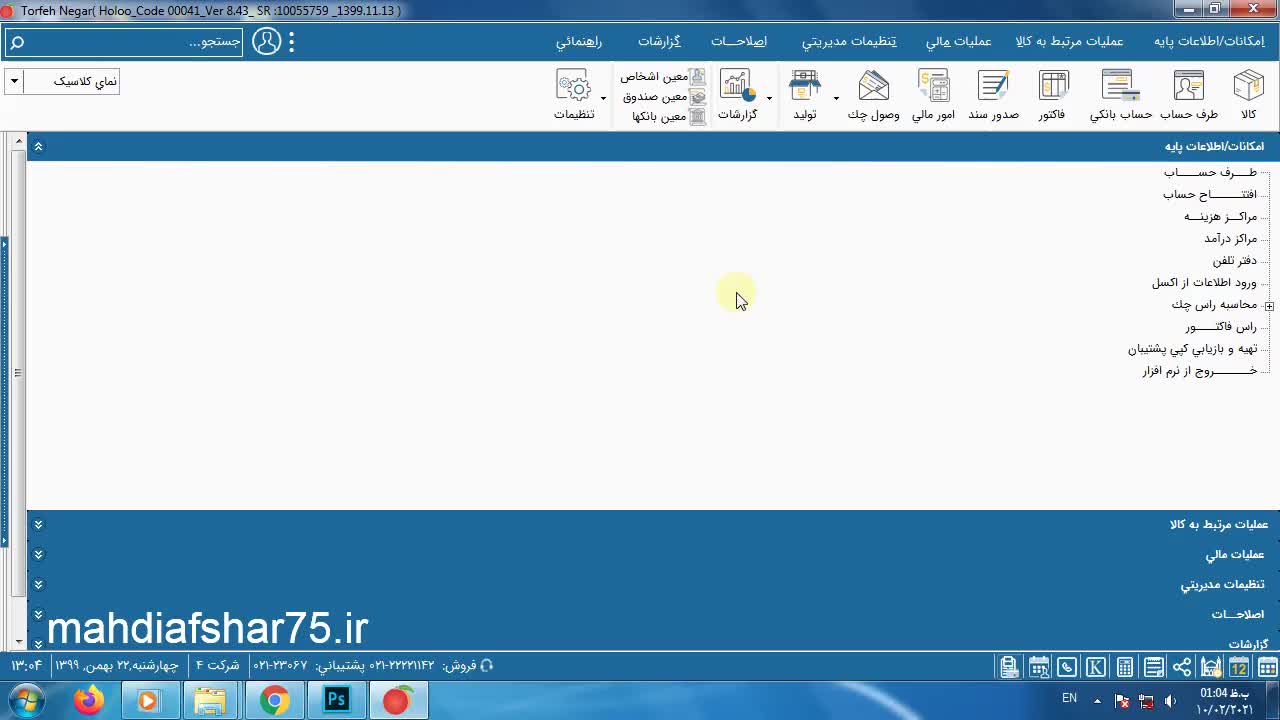Image resolution: width=1280 pixels, height=720 pixels.
Task: Click the گزارشات chart toolbar icon
Action: click(737, 95)
